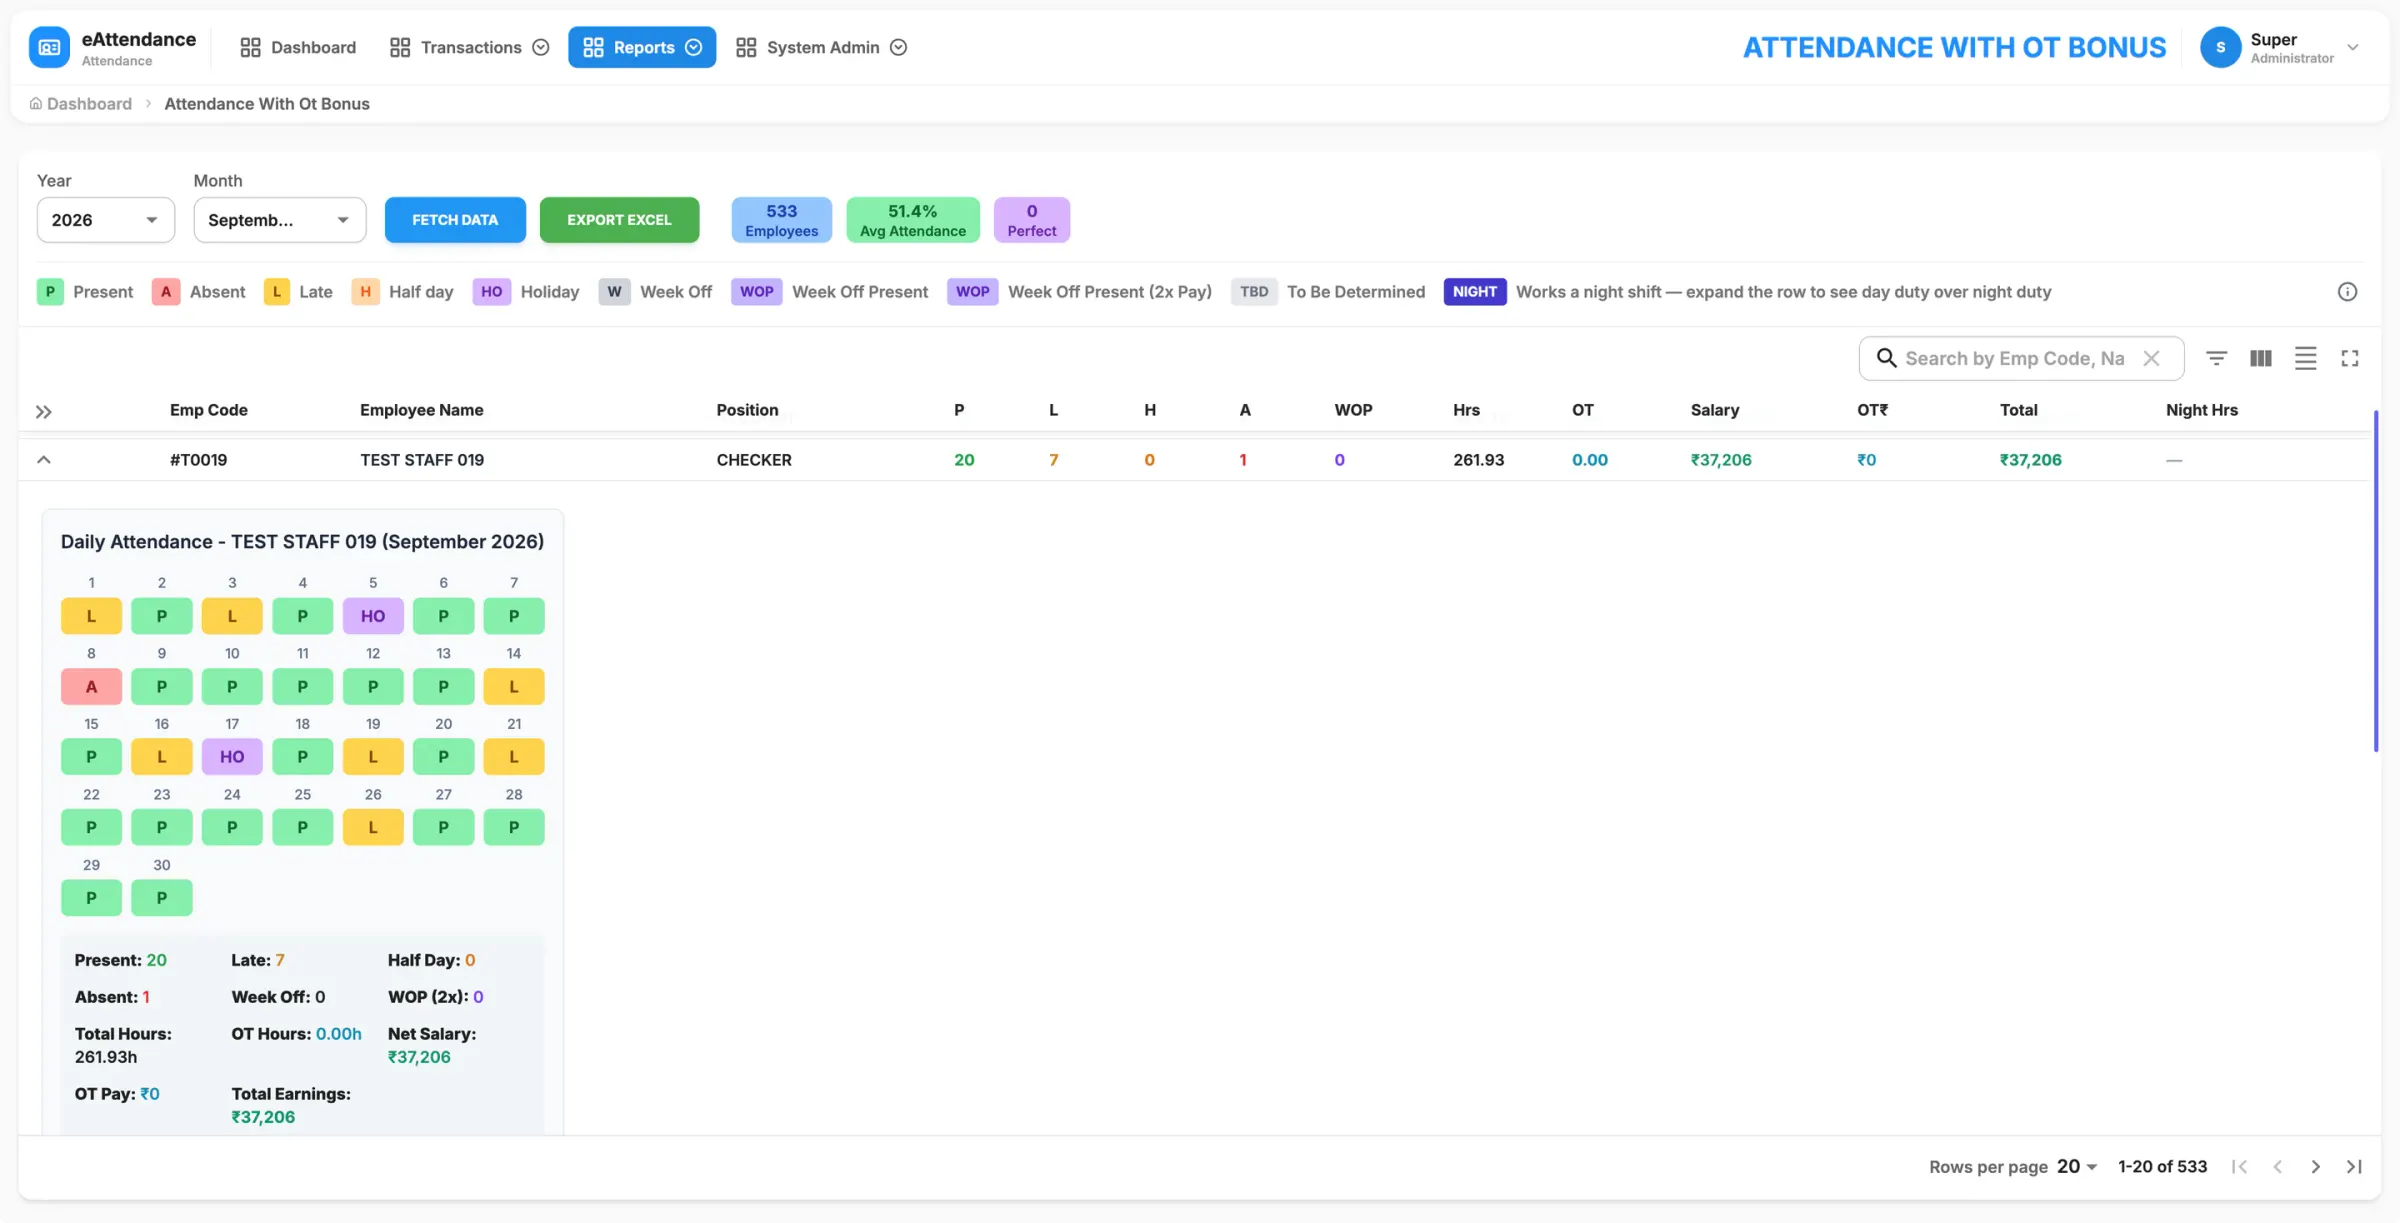The width and height of the screenshot is (2400, 1223).
Task: Click the Absent A legend icon
Action: (x=166, y=292)
